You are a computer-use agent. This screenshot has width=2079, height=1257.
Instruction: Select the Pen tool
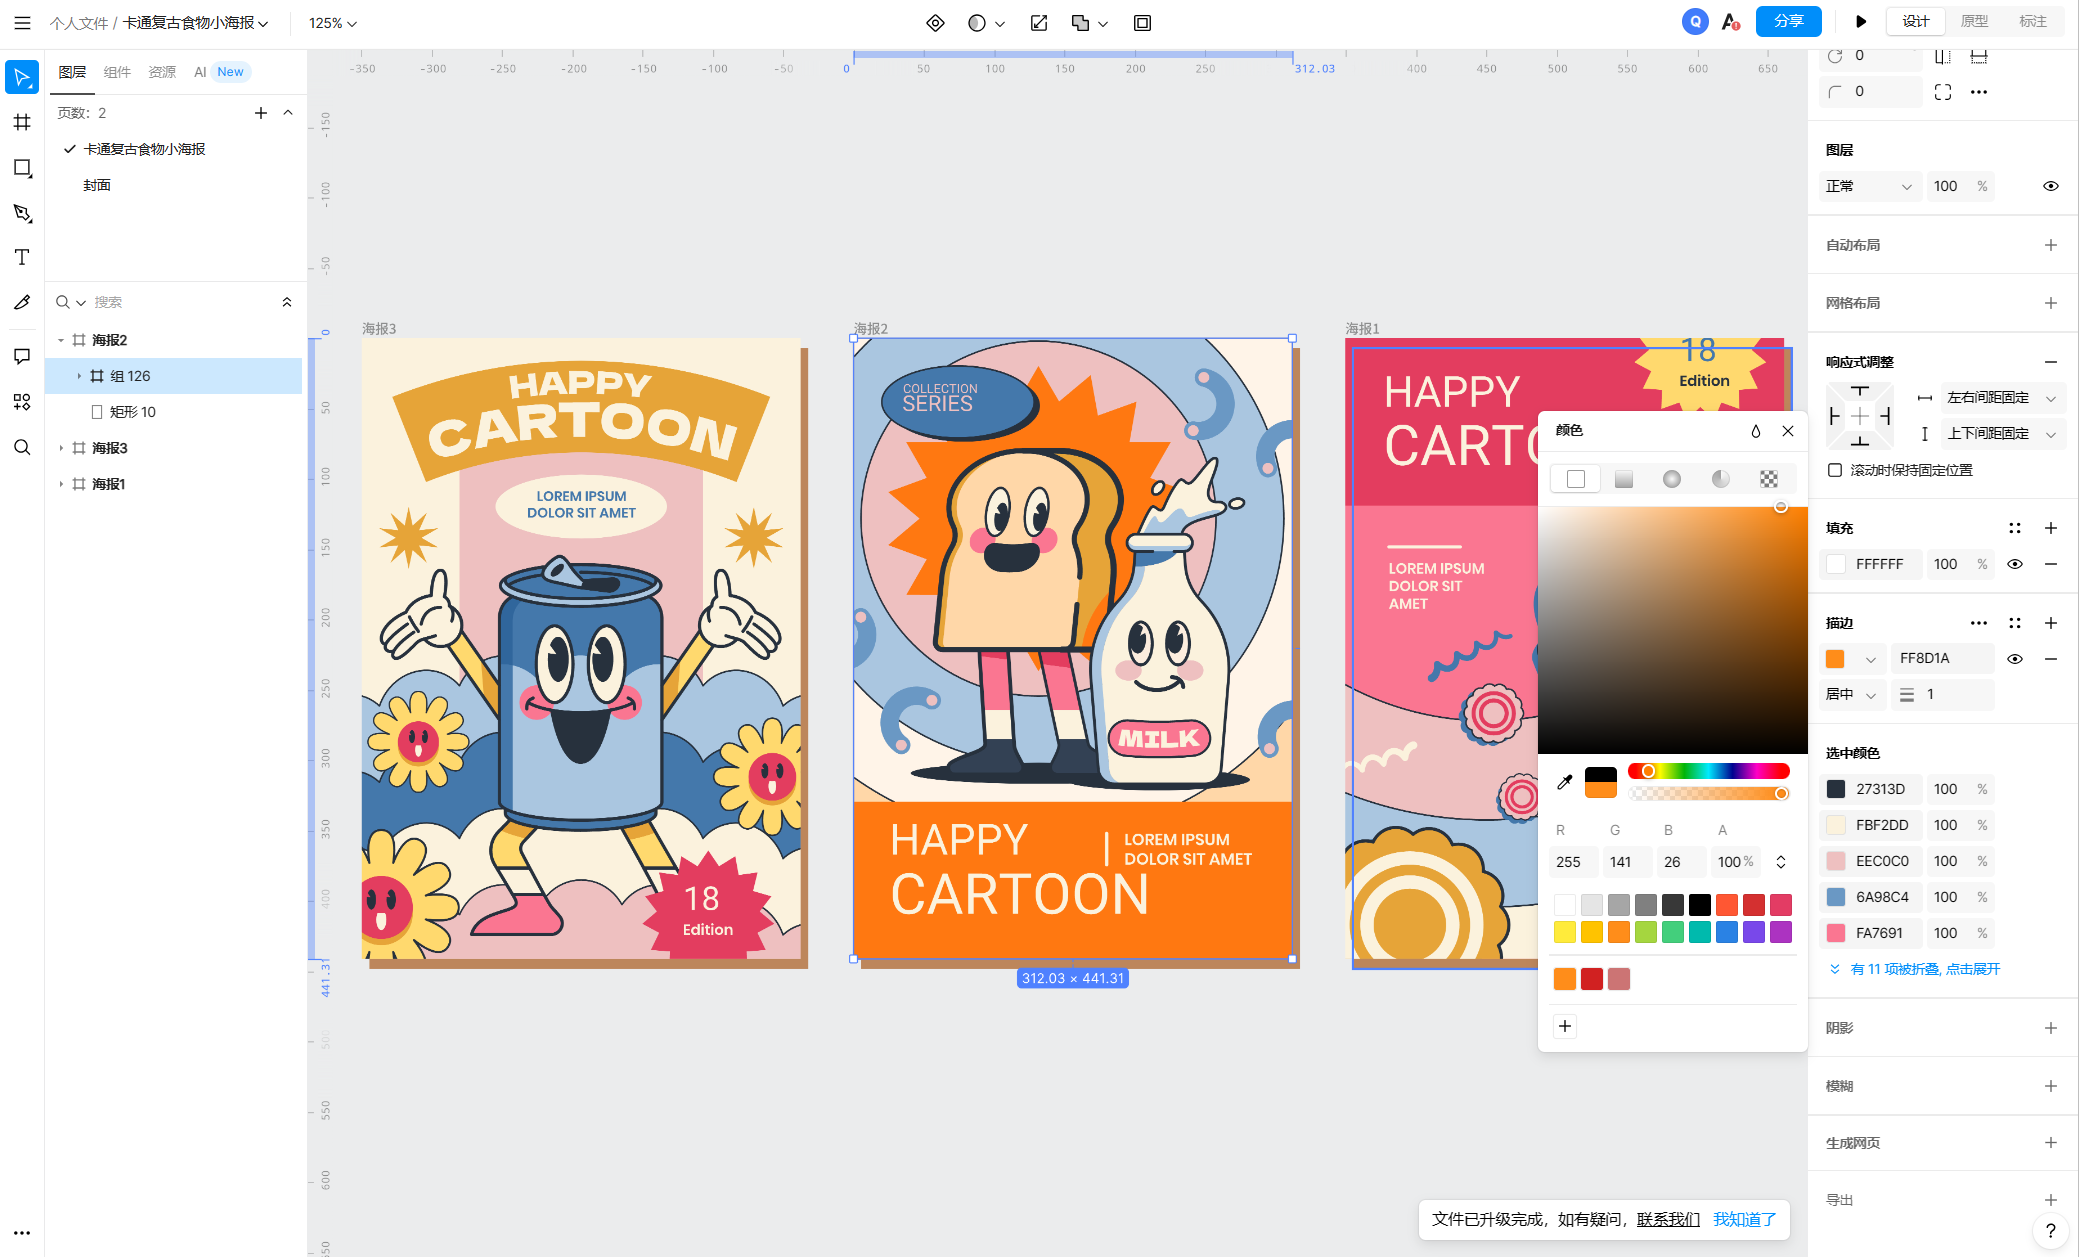(x=22, y=213)
